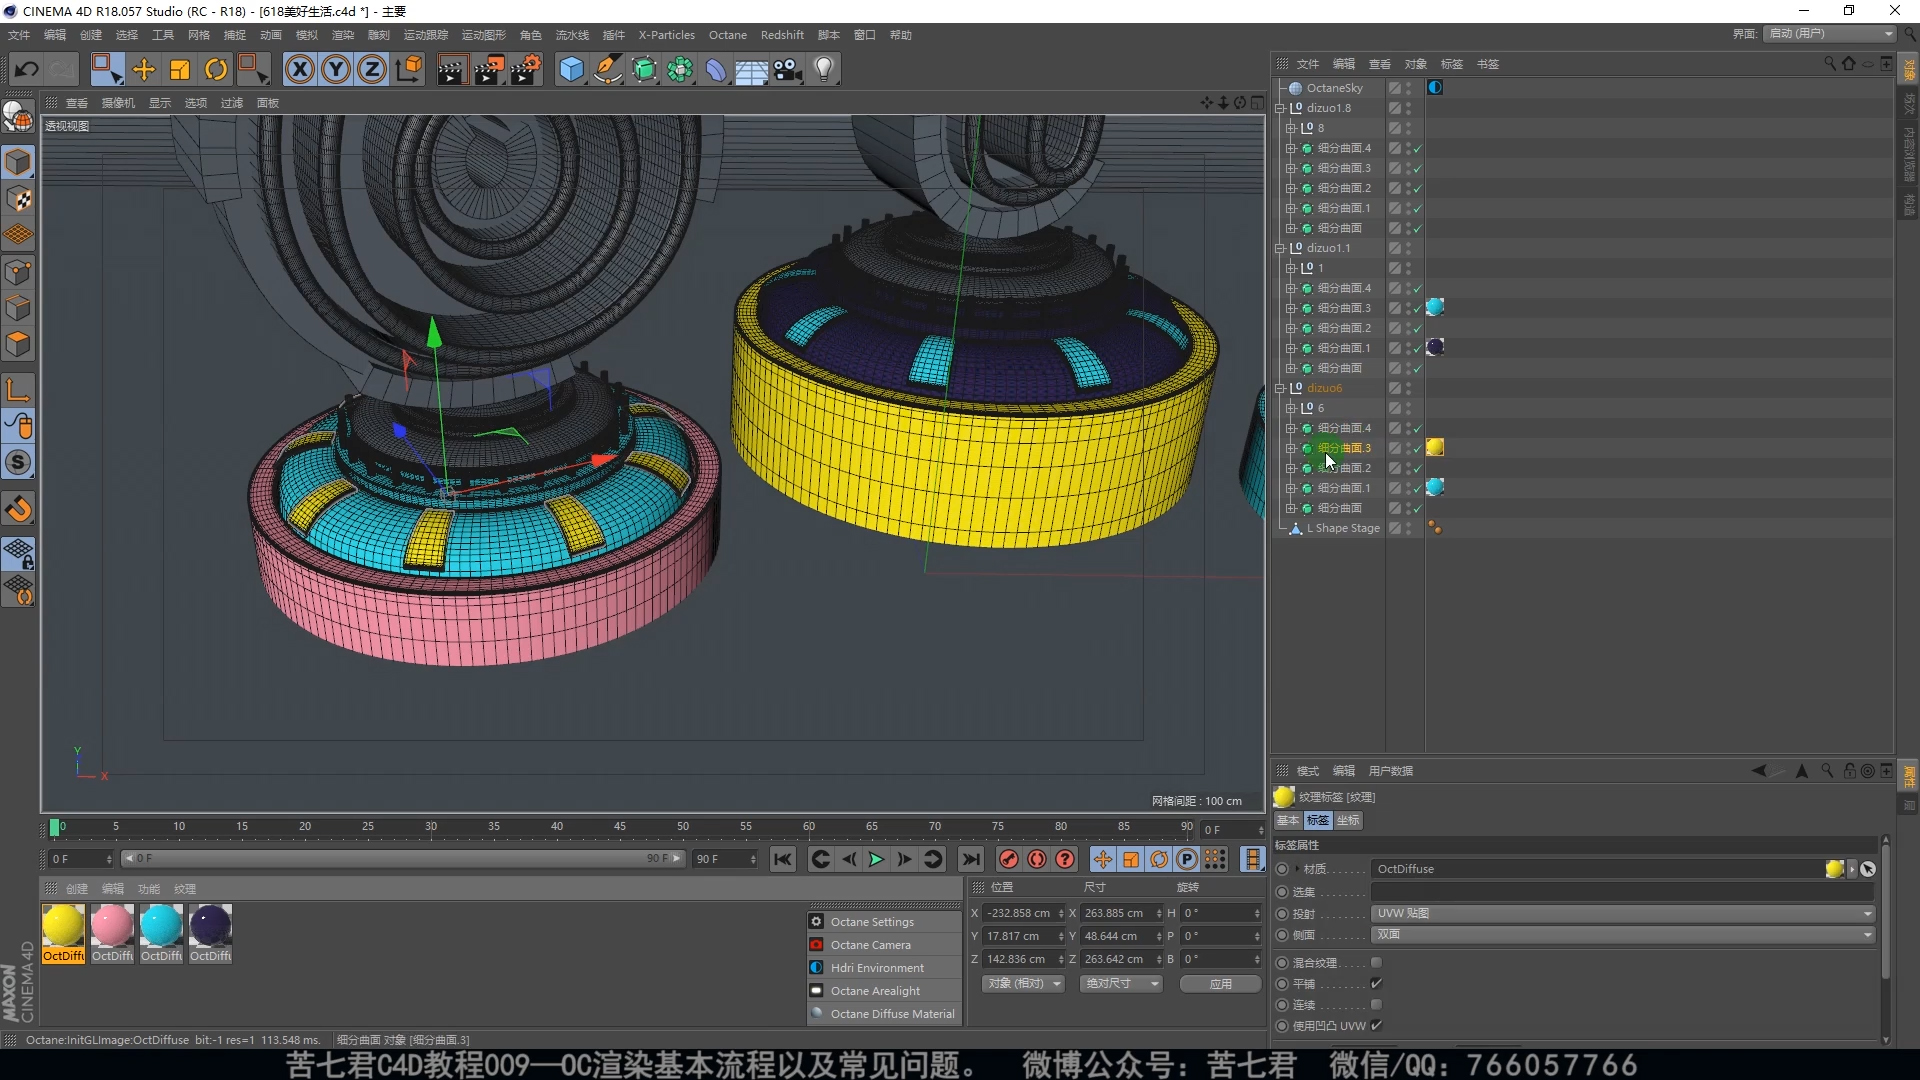Uncheck the 平铺 checkbox
This screenshot has height=1080, width=1920.
pyautogui.click(x=1376, y=984)
